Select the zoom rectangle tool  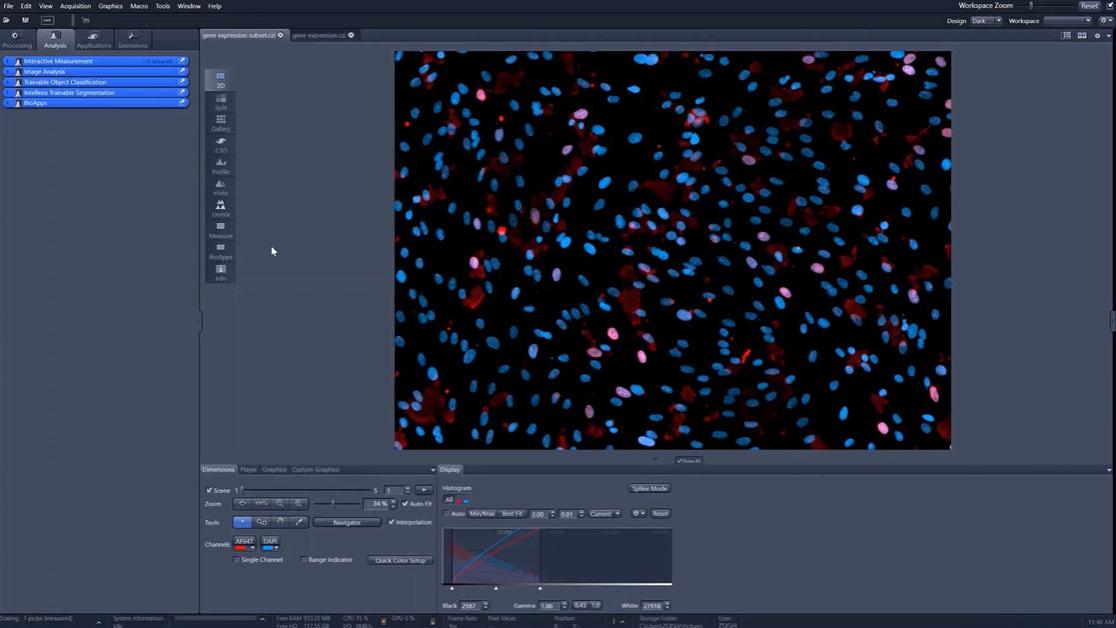pyautogui.click(x=261, y=522)
